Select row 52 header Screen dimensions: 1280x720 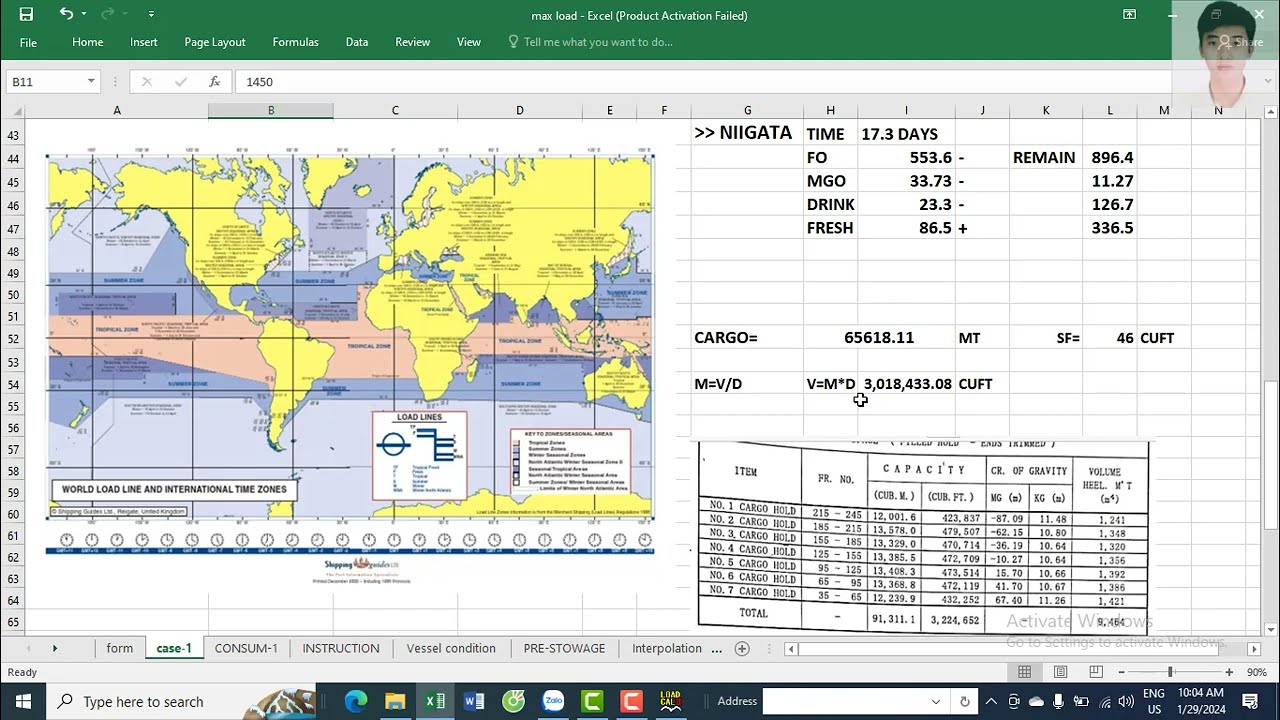pyautogui.click(x=13, y=338)
